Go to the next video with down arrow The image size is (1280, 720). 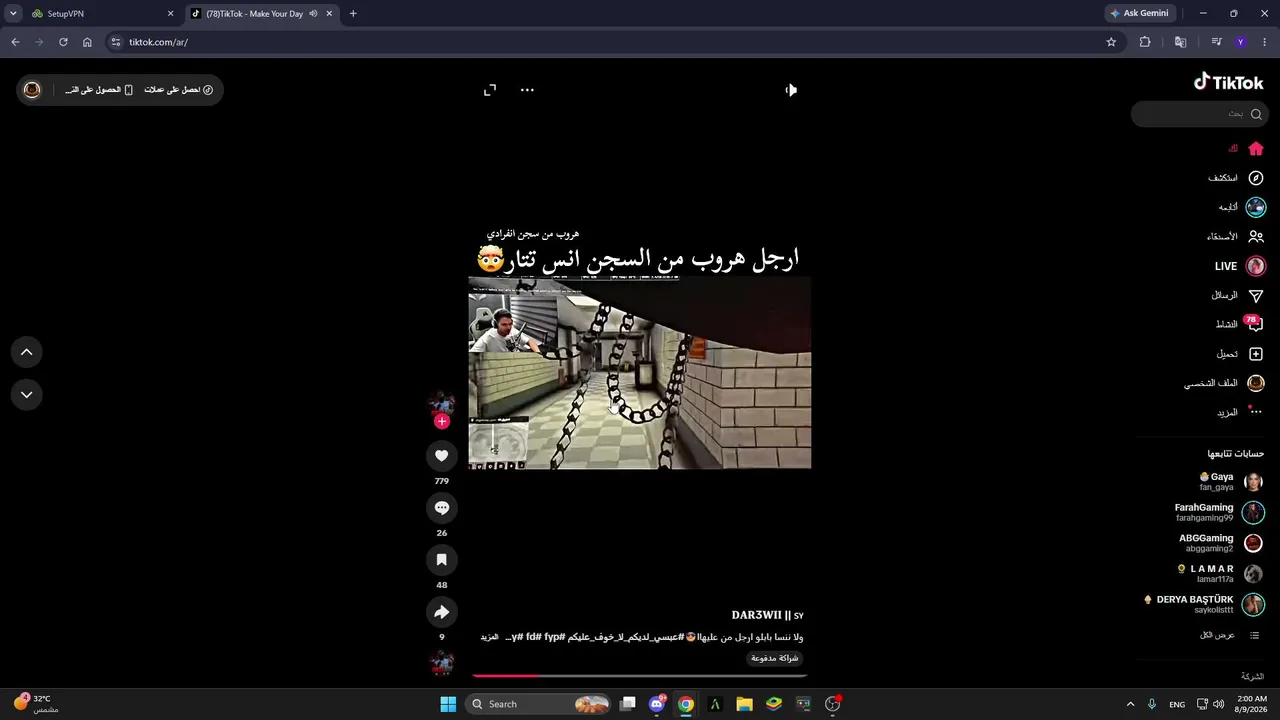(27, 394)
